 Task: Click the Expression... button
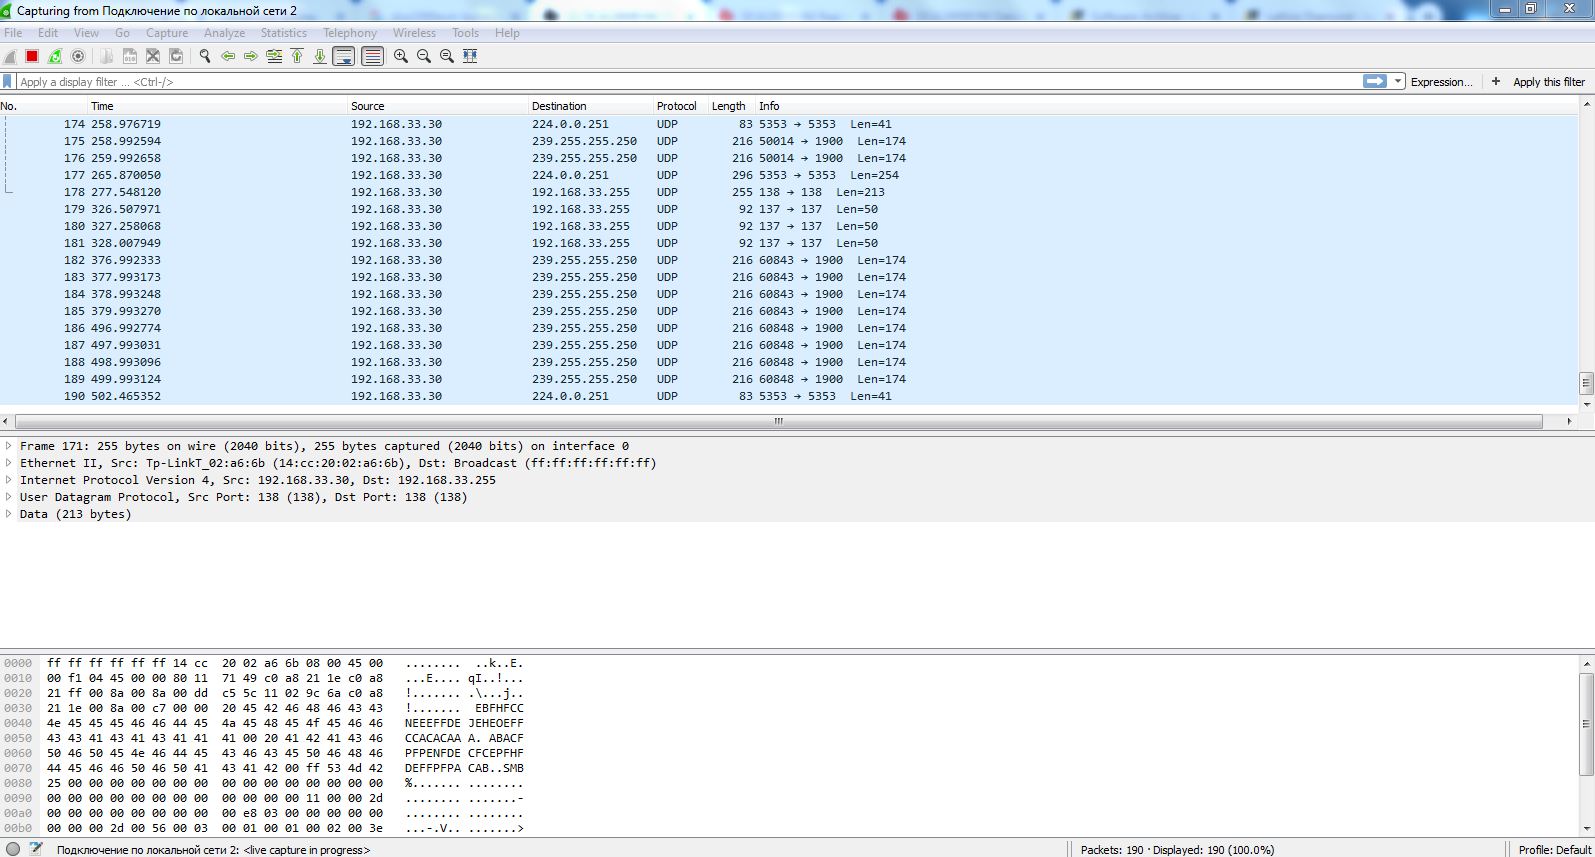pyautogui.click(x=1441, y=82)
